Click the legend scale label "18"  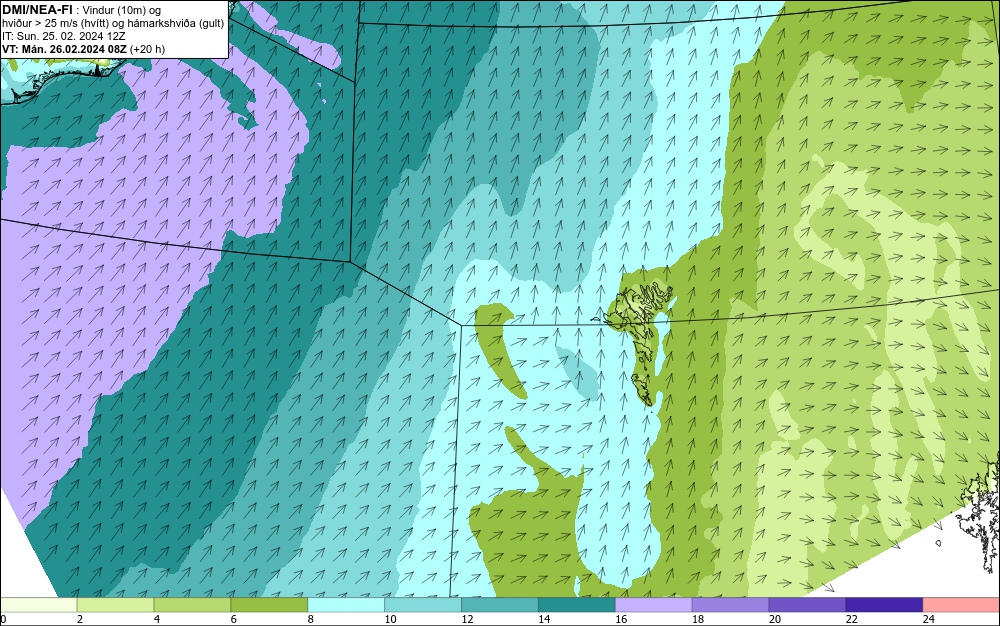pyautogui.click(x=698, y=619)
